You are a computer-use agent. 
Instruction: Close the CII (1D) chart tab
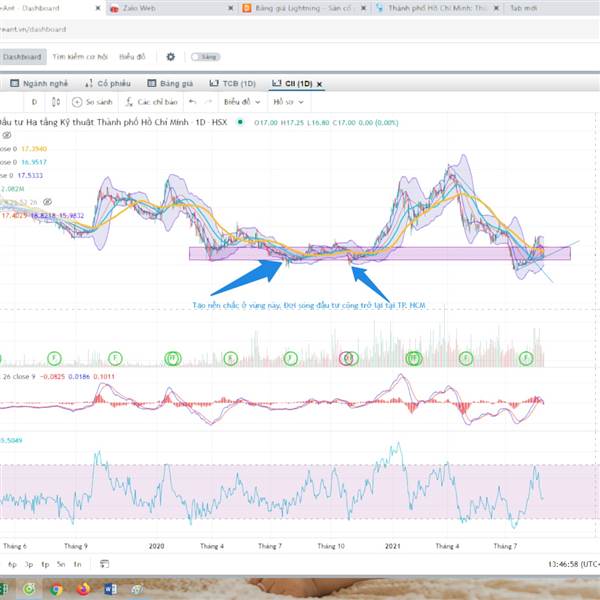pyautogui.click(x=320, y=84)
